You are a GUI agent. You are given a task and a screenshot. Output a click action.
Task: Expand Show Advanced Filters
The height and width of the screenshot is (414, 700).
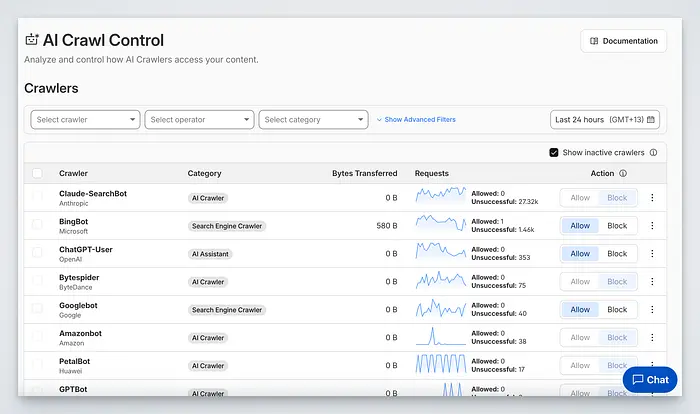pos(416,120)
